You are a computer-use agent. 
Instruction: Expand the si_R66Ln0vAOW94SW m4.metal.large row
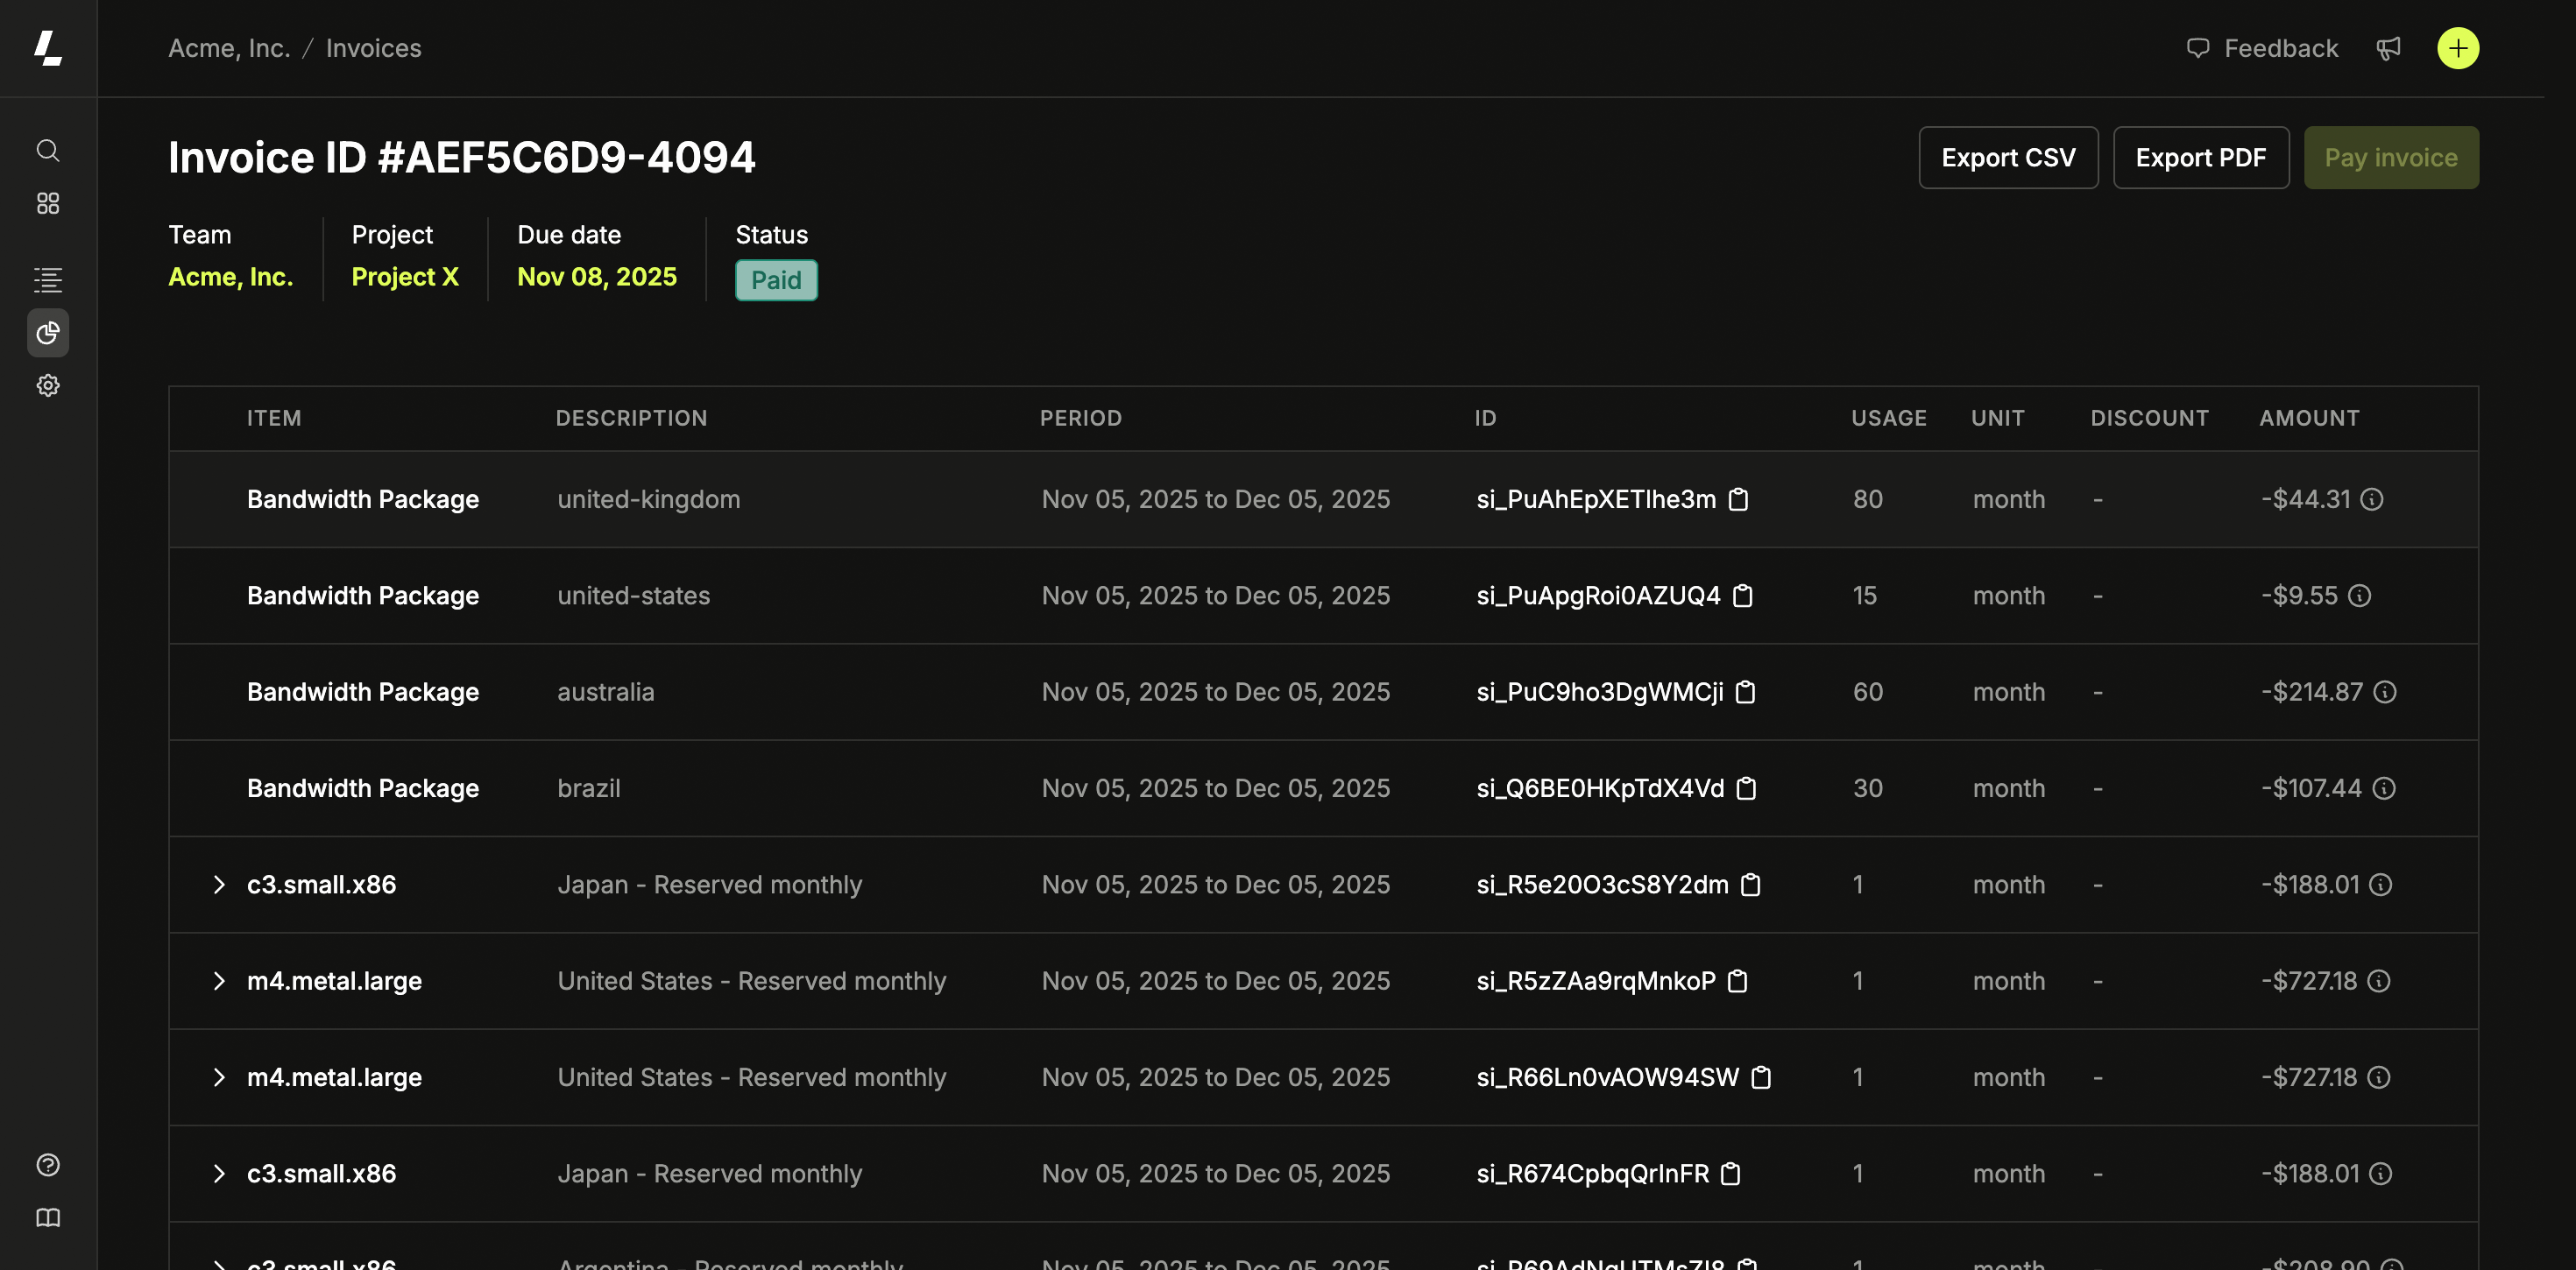coord(219,1077)
